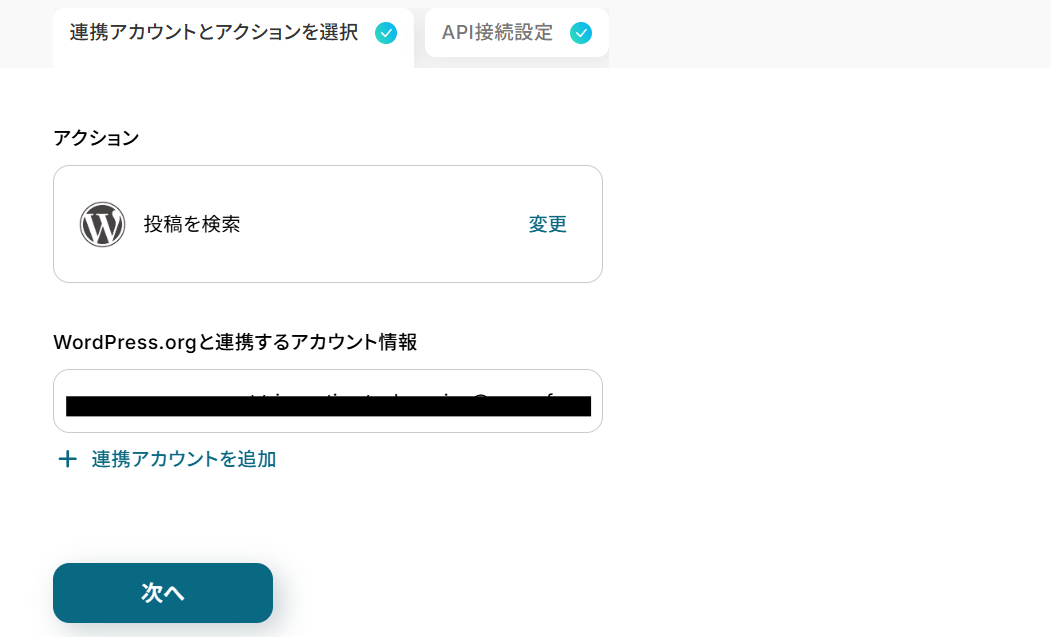1051x637 pixels.
Task: Click the WordPress.orgと連携するアカウント情報 label
Action: pyautogui.click(x=235, y=342)
